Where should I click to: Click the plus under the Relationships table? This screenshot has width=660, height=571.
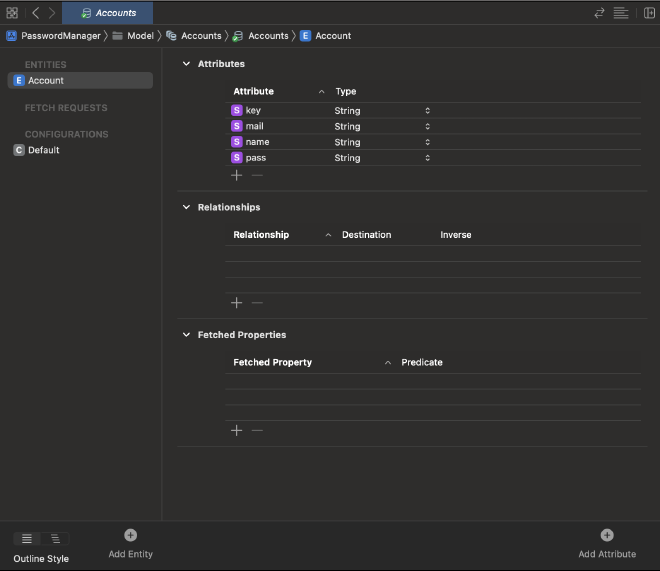(237, 303)
